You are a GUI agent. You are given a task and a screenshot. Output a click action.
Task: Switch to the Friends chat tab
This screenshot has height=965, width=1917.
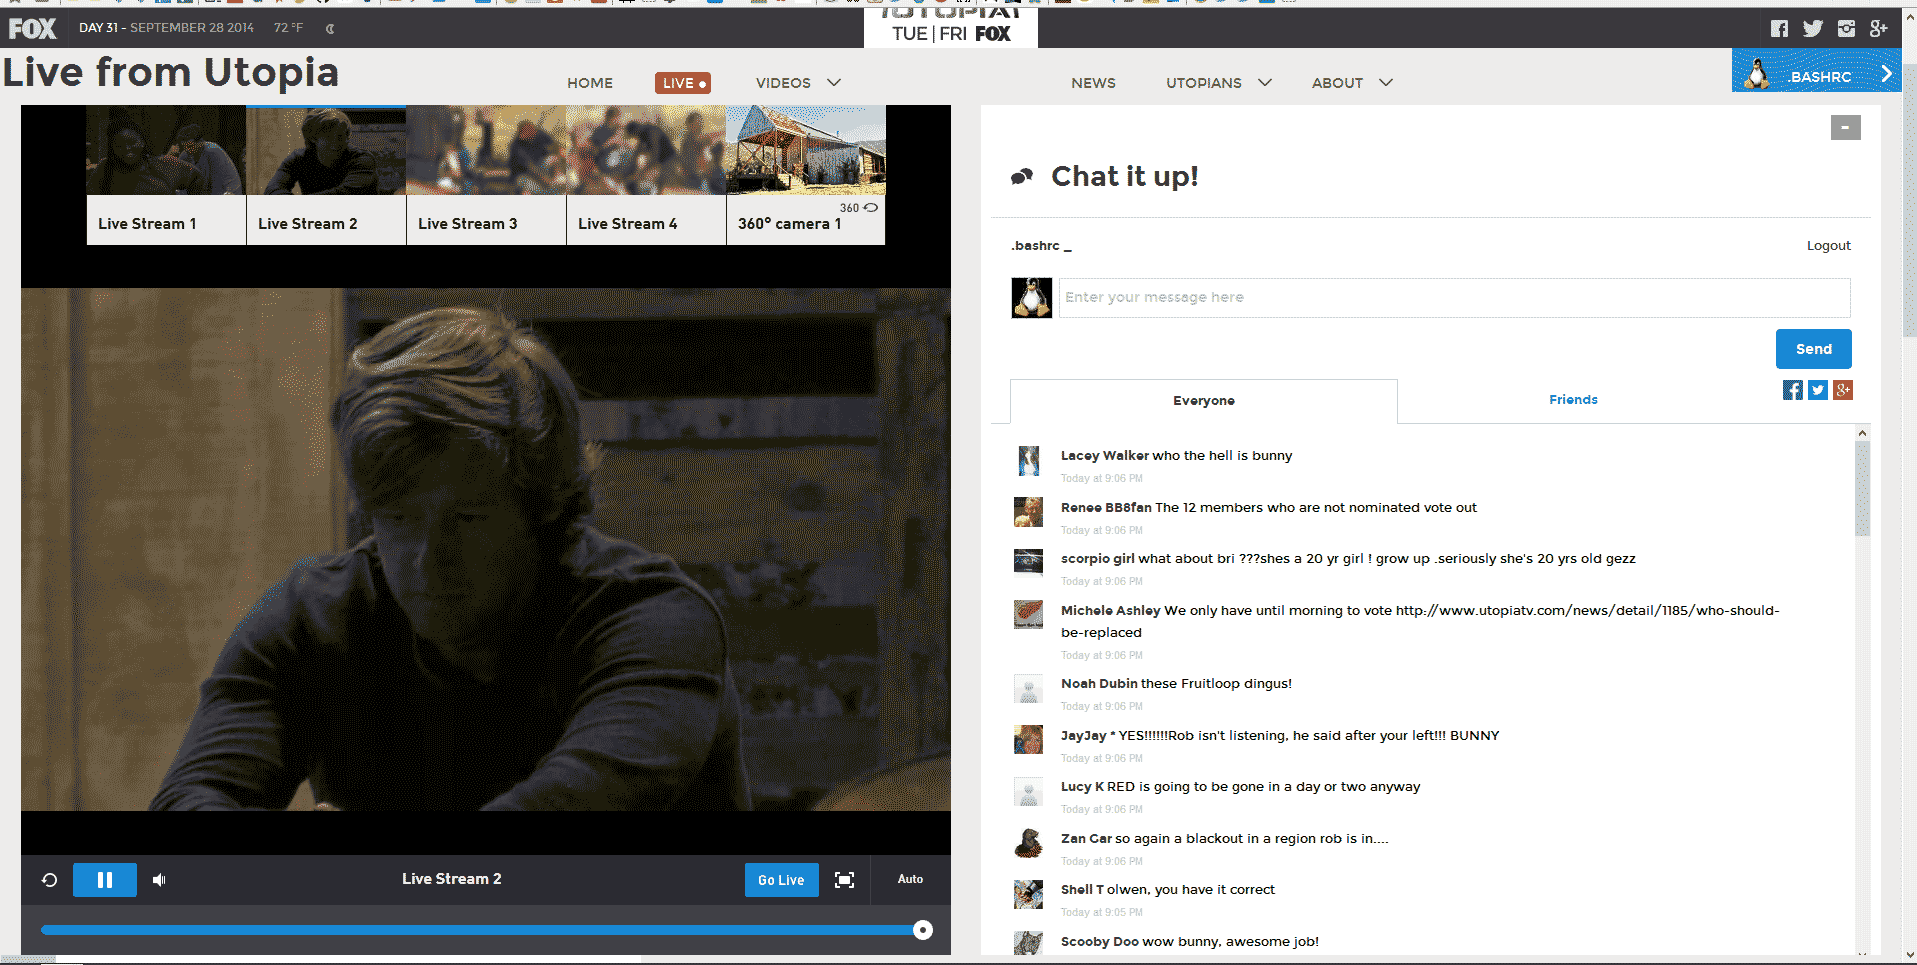pyautogui.click(x=1573, y=400)
